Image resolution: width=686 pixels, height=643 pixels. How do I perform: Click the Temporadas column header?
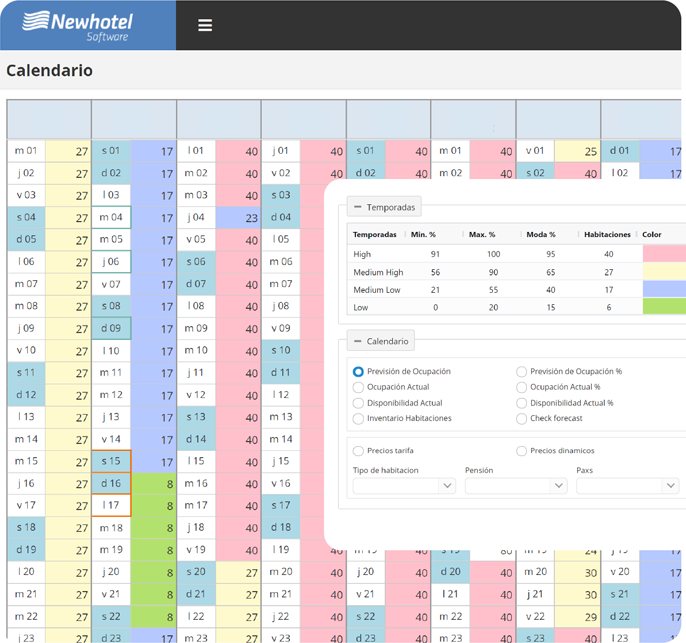[374, 234]
